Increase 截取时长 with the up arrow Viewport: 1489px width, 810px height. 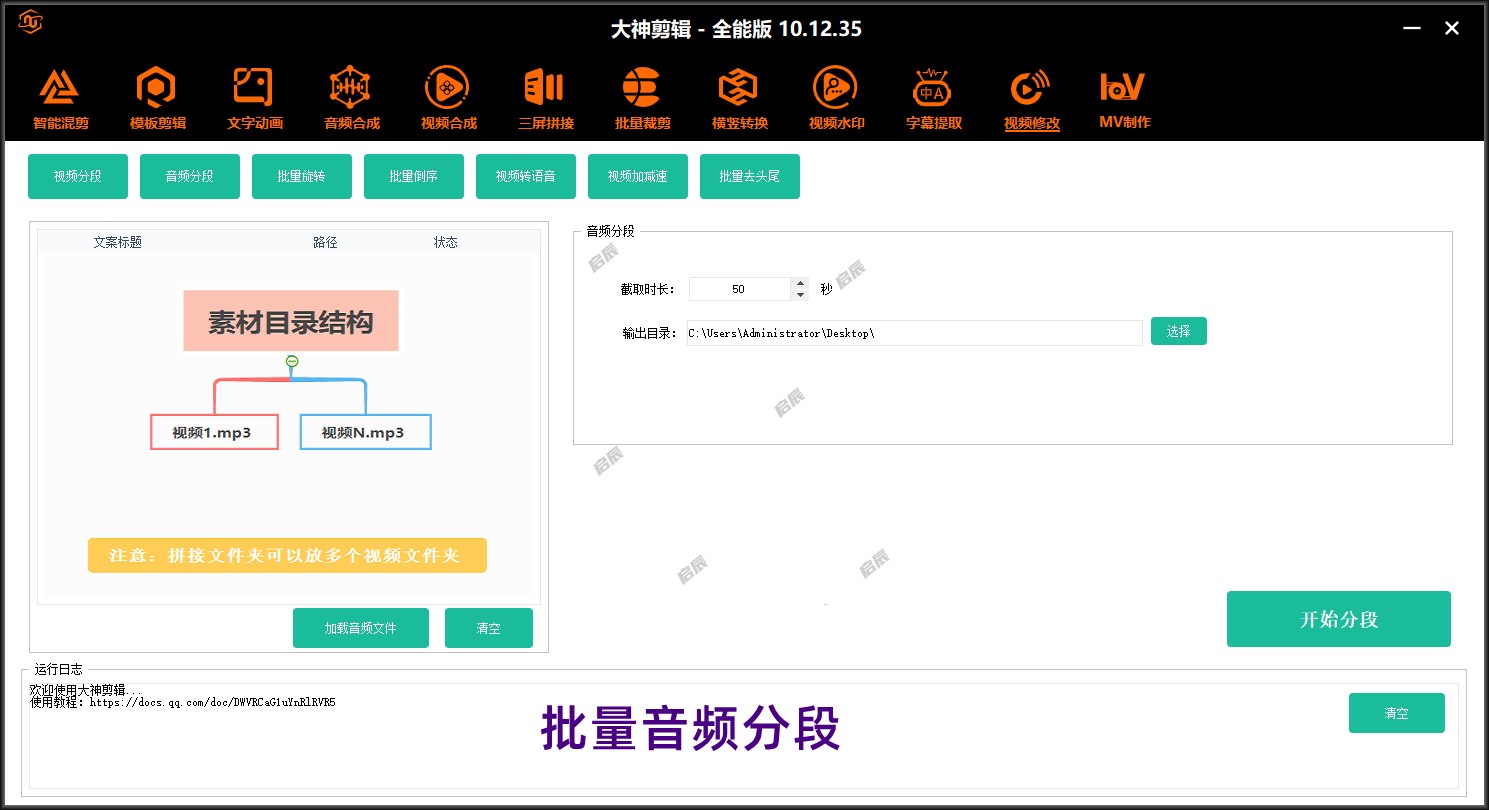[800, 283]
